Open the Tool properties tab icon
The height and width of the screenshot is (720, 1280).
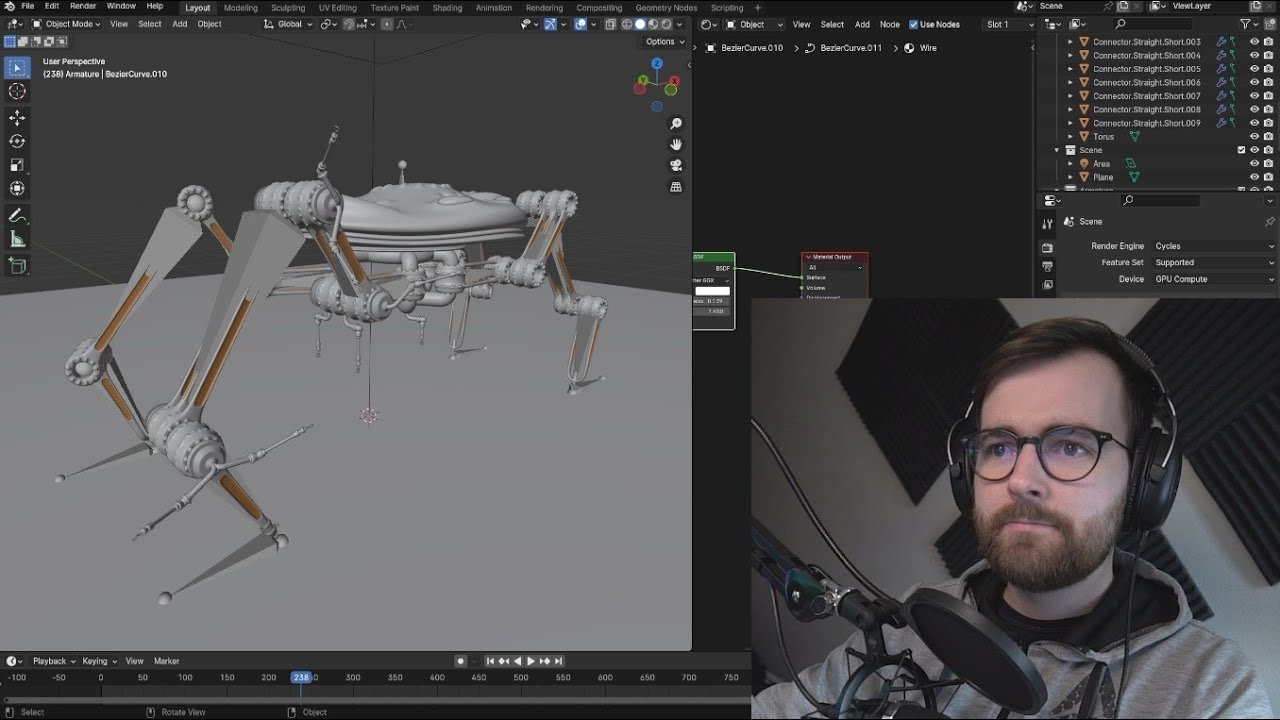pos(1047,224)
